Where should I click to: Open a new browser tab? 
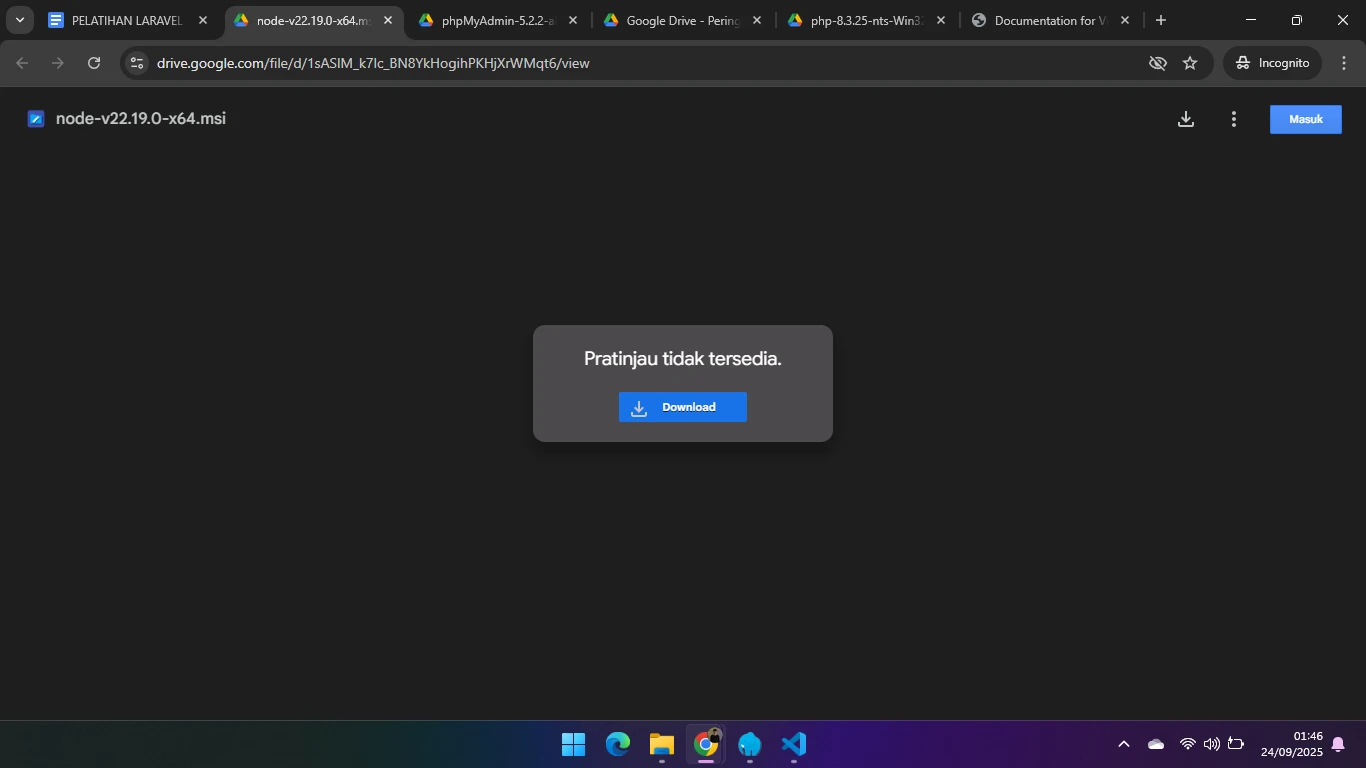click(x=1160, y=20)
